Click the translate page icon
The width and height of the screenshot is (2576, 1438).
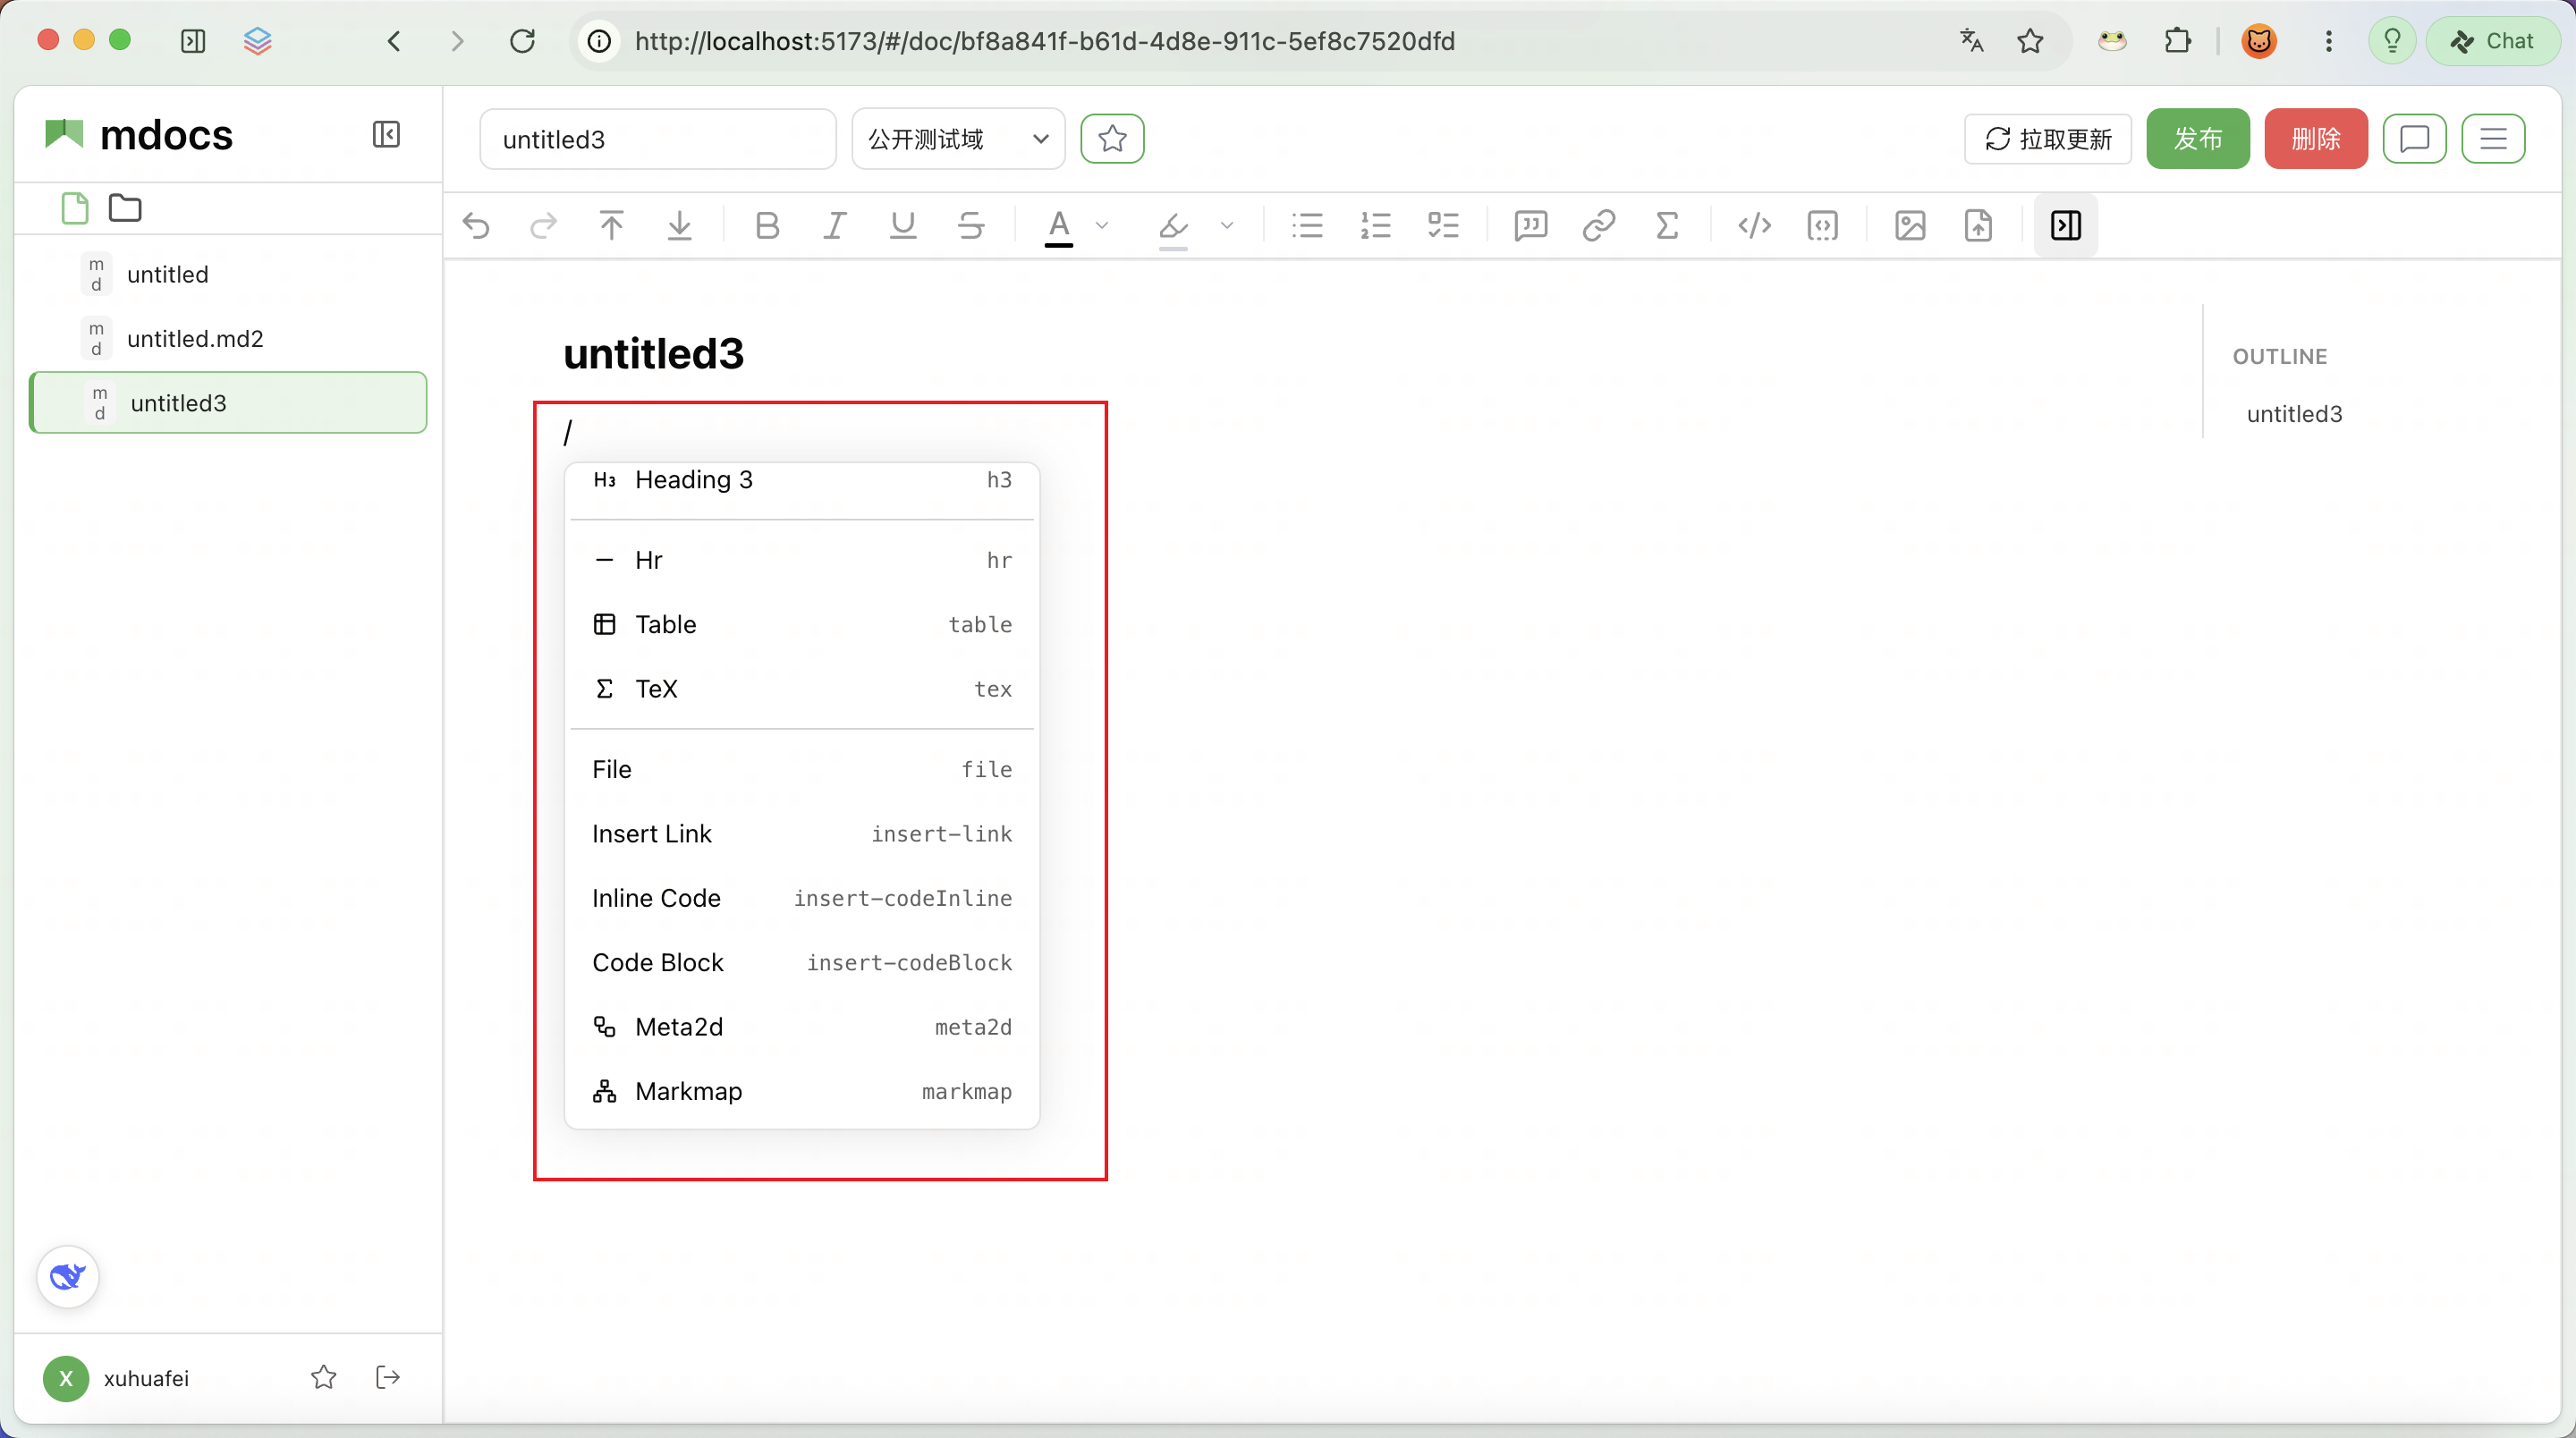click(1971, 41)
